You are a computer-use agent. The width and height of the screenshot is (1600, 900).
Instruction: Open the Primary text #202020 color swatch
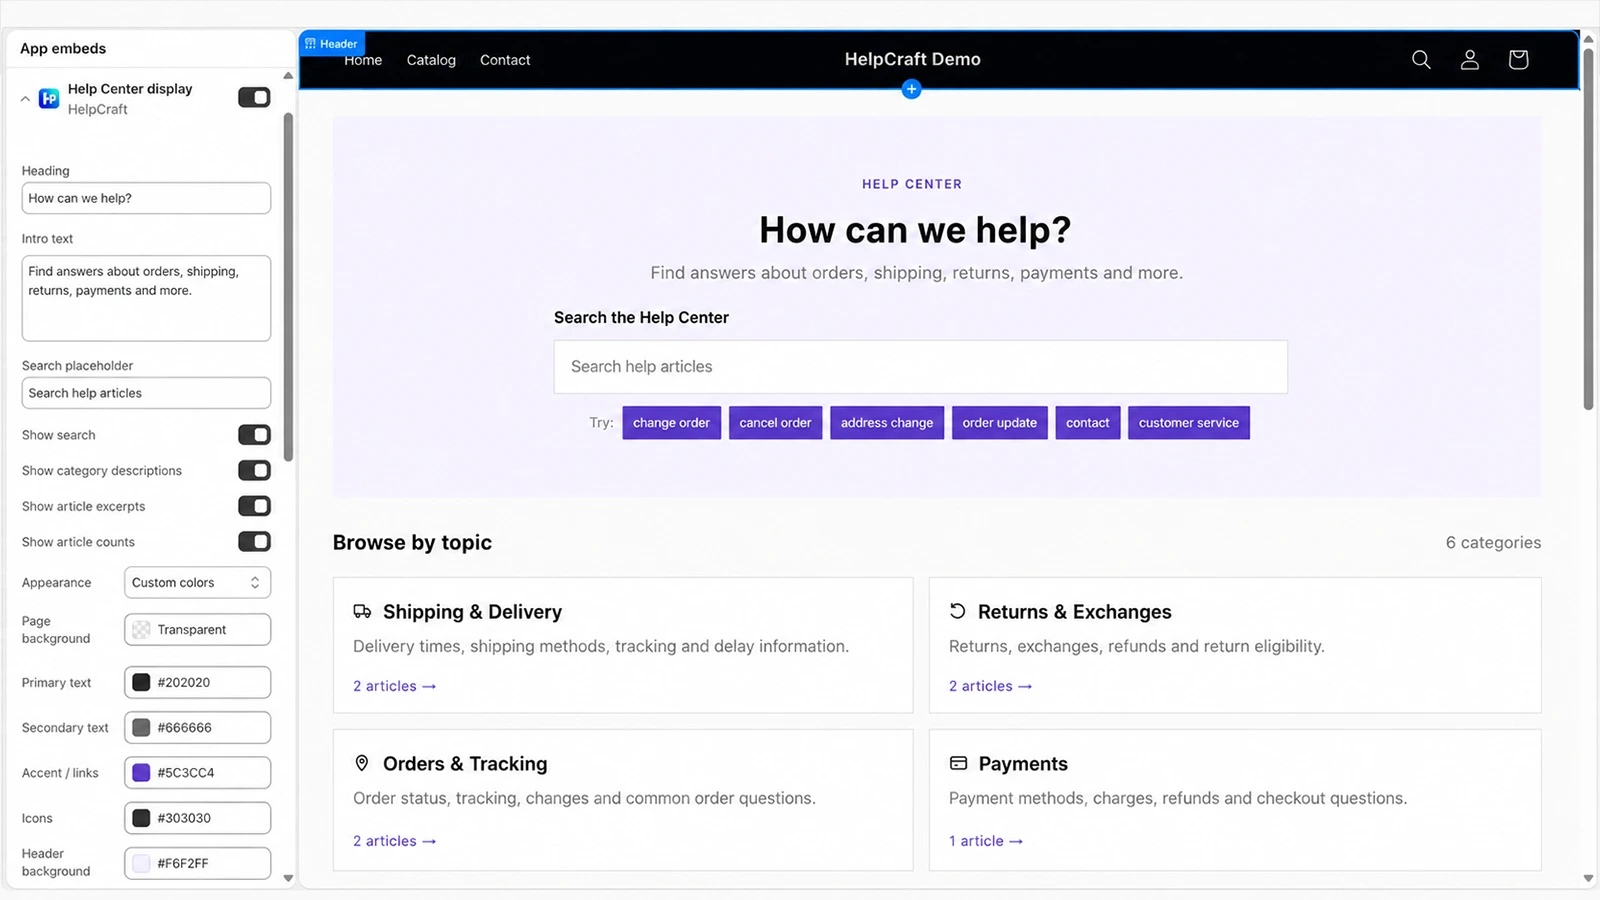tap(141, 682)
